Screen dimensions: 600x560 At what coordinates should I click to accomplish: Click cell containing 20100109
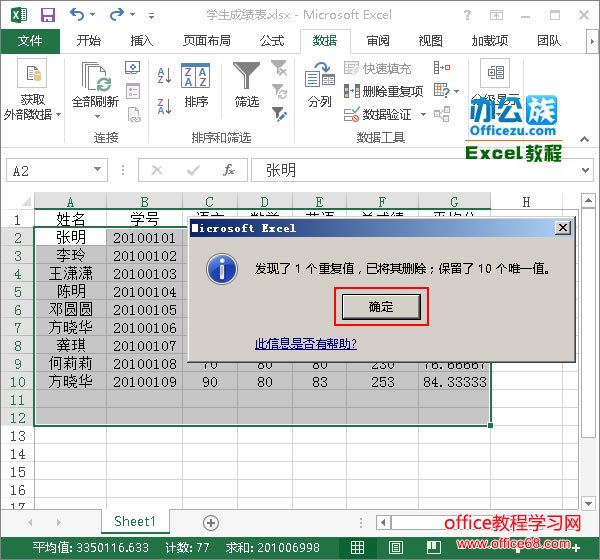pos(145,382)
